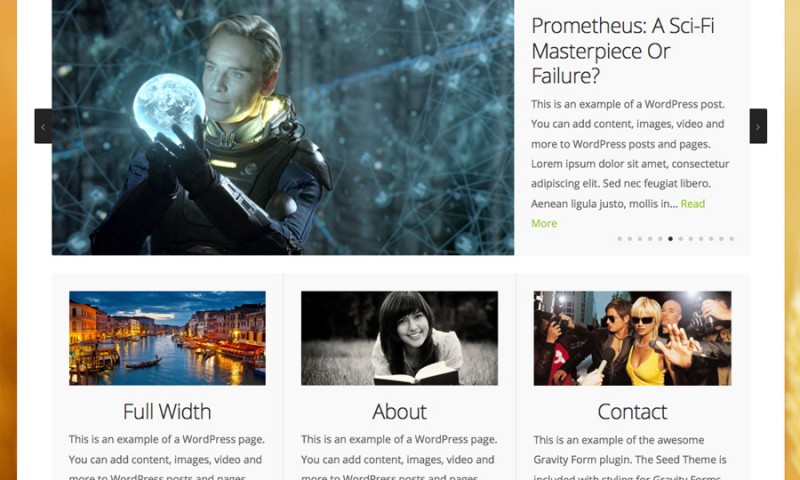Click the next slide arrow
The width and height of the screenshot is (800, 480).
click(758, 126)
